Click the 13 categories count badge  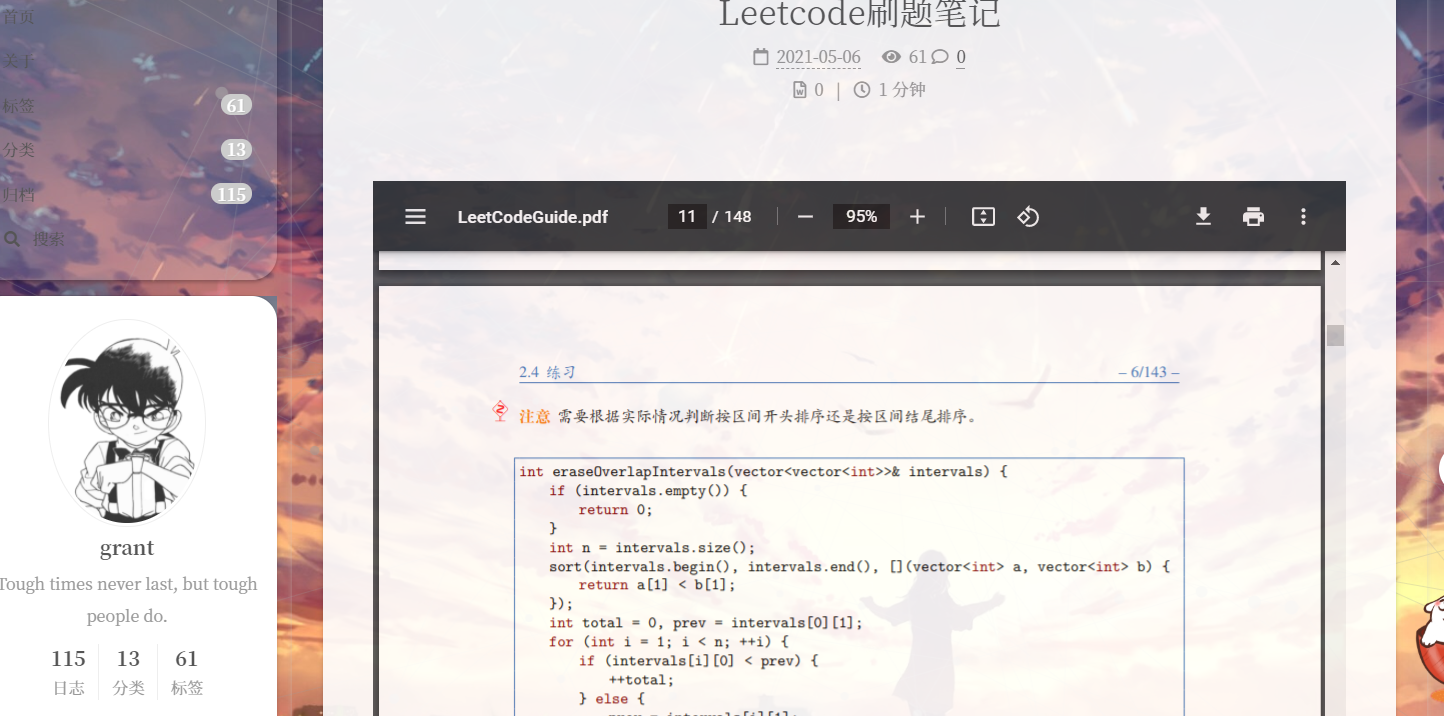click(236, 149)
